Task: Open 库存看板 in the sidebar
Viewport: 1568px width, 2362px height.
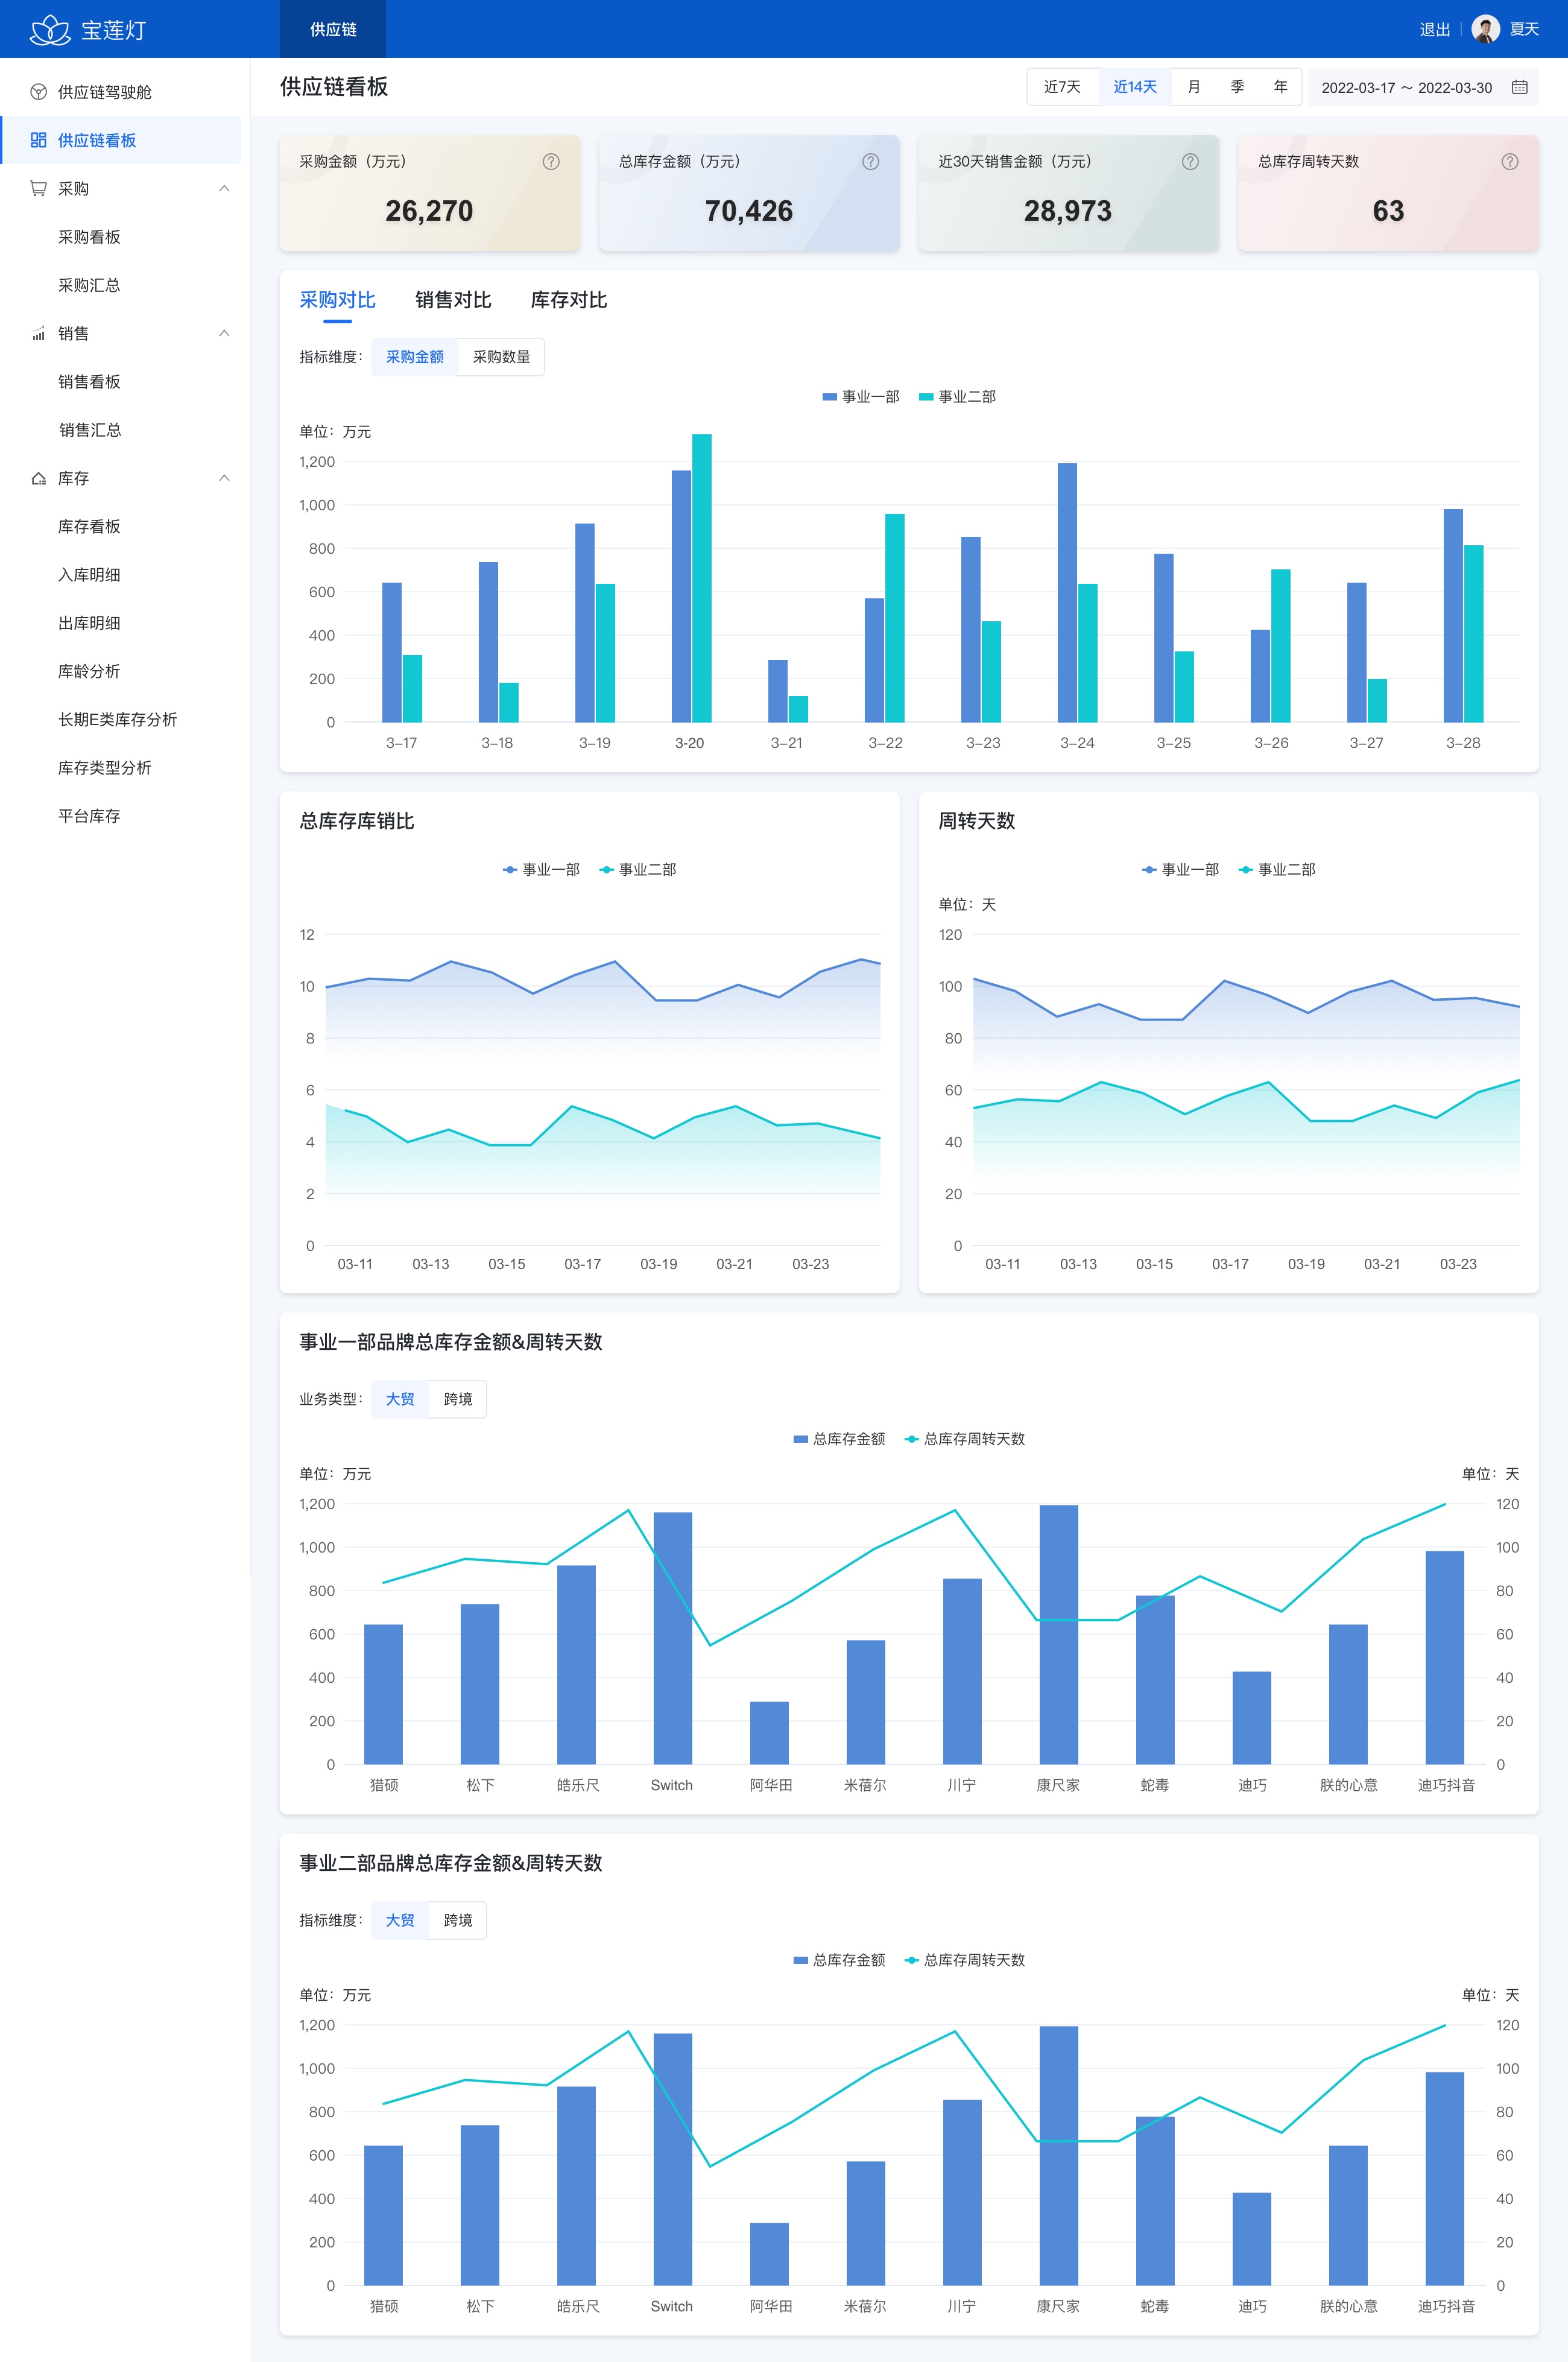Action: pyautogui.click(x=121, y=526)
